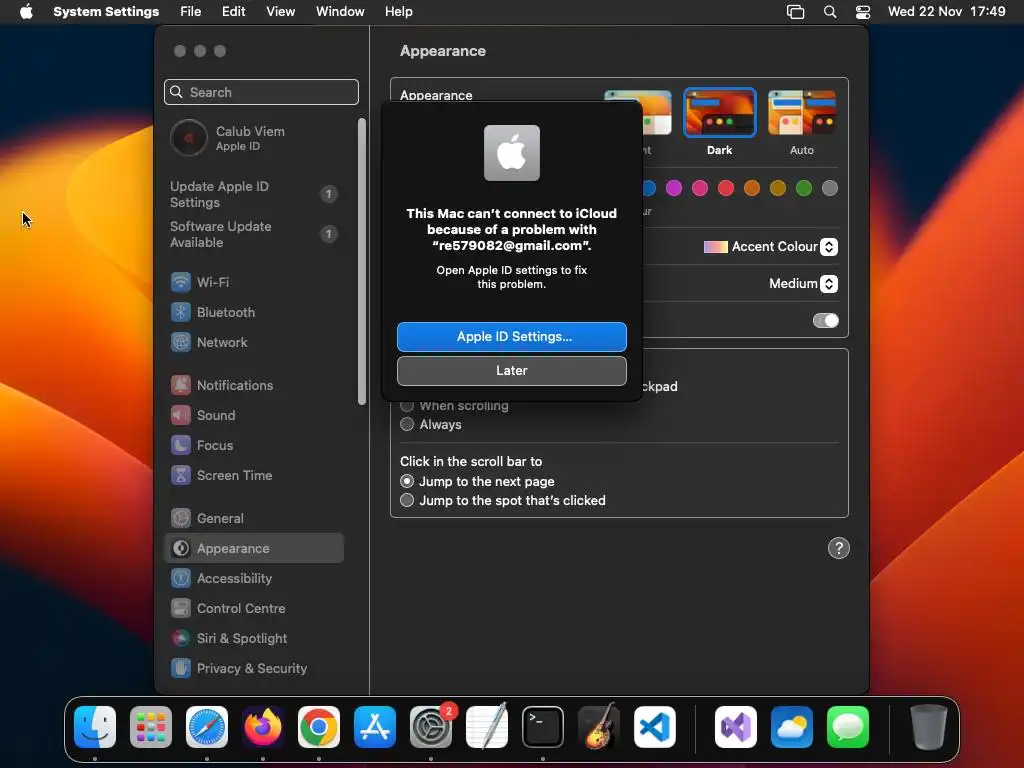The width and height of the screenshot is (1024, 768).
Task: Select the Dark appearance thumbnail
Action: pyautogui.click(x=720, y=112)
